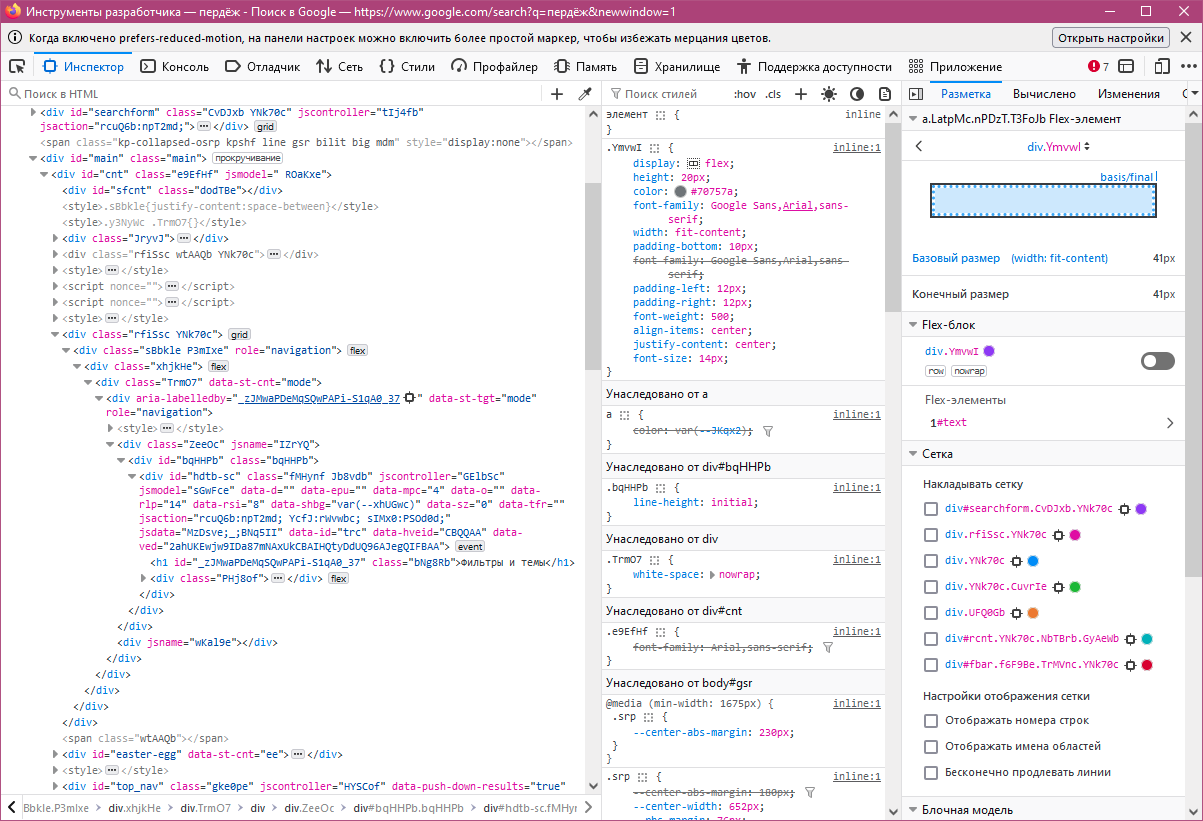The image size is (1203, 821).
Task: Check grid overlay for div.rfiSsc.YNk70c
Action: (x=931, y=535)
